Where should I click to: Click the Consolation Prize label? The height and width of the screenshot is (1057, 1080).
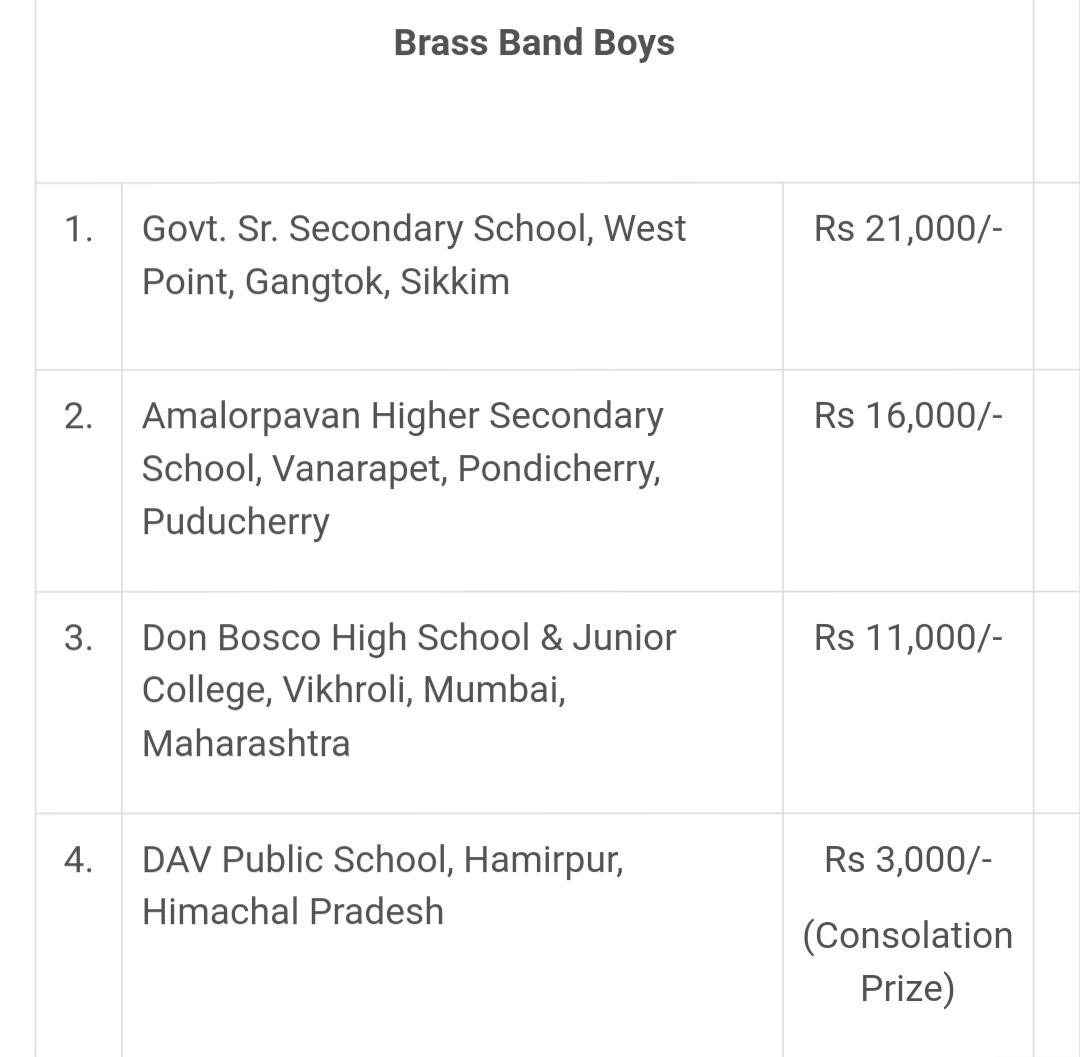(x=908, y=962)
